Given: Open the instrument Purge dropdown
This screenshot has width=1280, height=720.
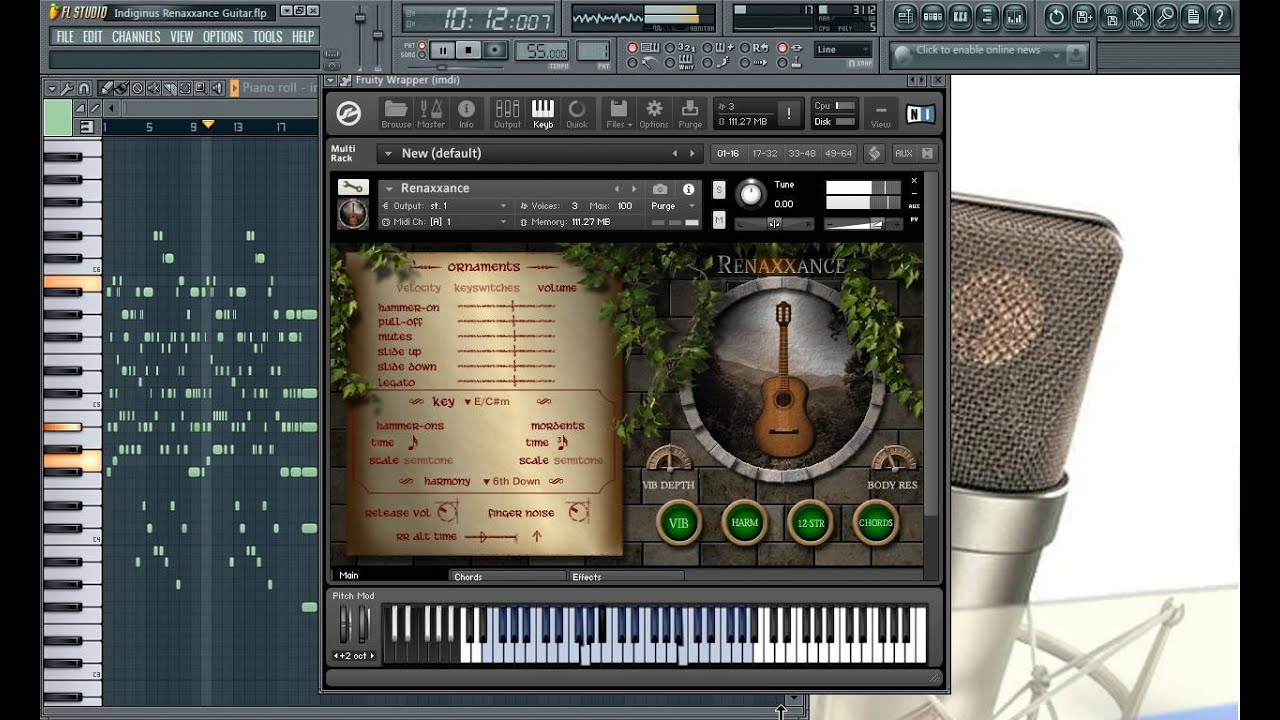Looking at the screenshot, I should pos(693,206).
